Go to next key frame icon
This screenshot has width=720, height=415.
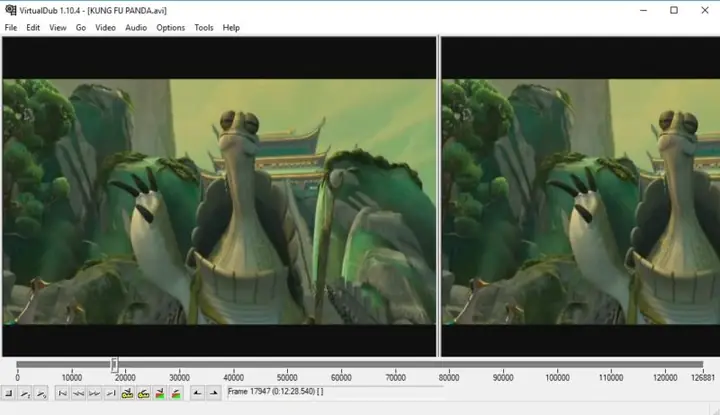pos(144,393)
